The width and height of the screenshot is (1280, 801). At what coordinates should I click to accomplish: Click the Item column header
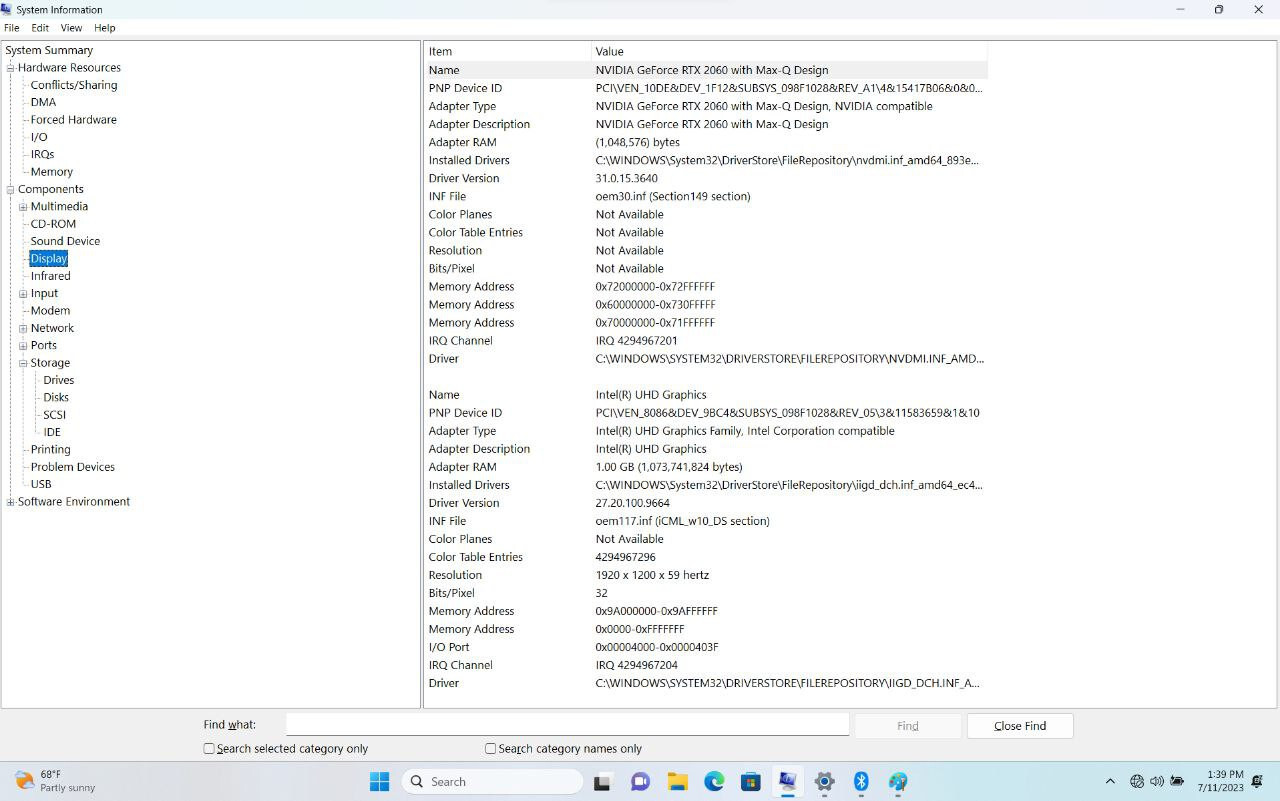(x=508, y=51)
